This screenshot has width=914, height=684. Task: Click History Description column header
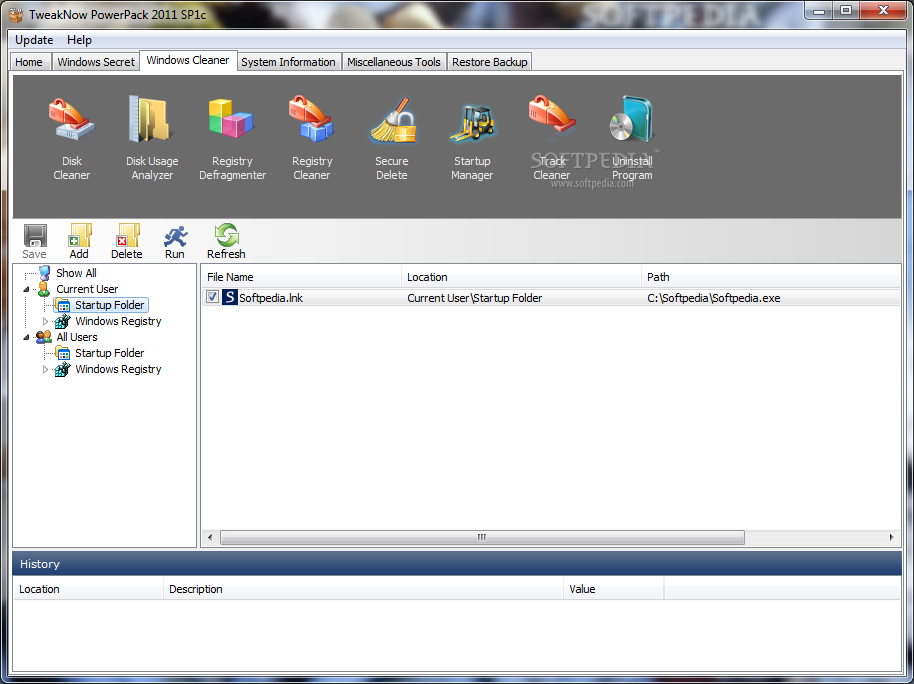point(363,589)
